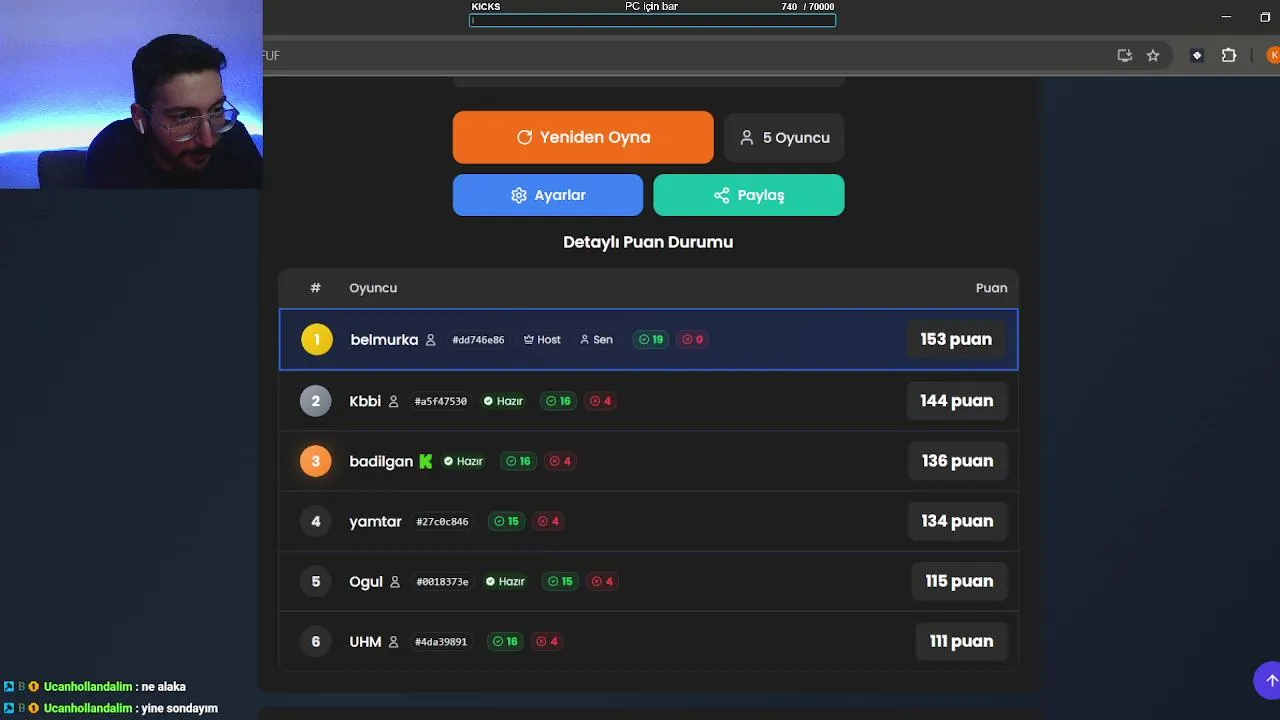Image resolution: width=1280 pixels, height=720 pixels.
Task: Click the dark extension icon beside the star
Action: (1197, 56)
